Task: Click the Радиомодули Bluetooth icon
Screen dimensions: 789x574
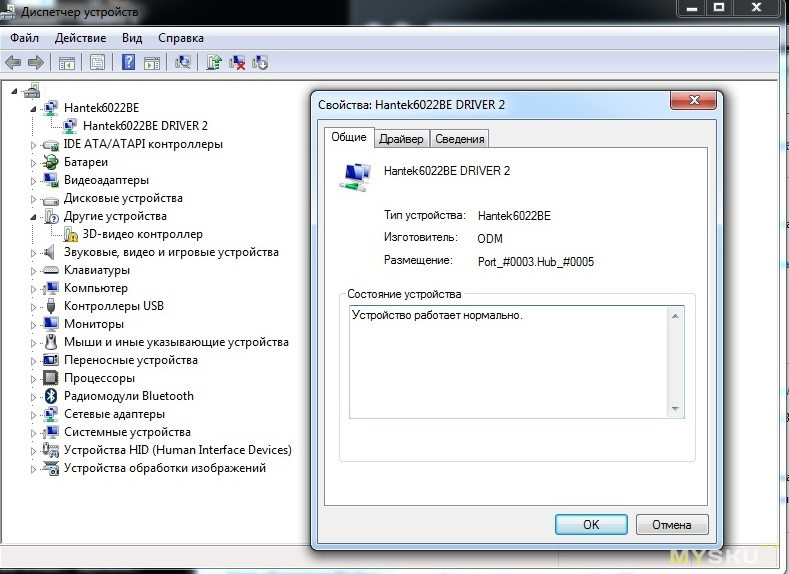Action: click(51, 396)
